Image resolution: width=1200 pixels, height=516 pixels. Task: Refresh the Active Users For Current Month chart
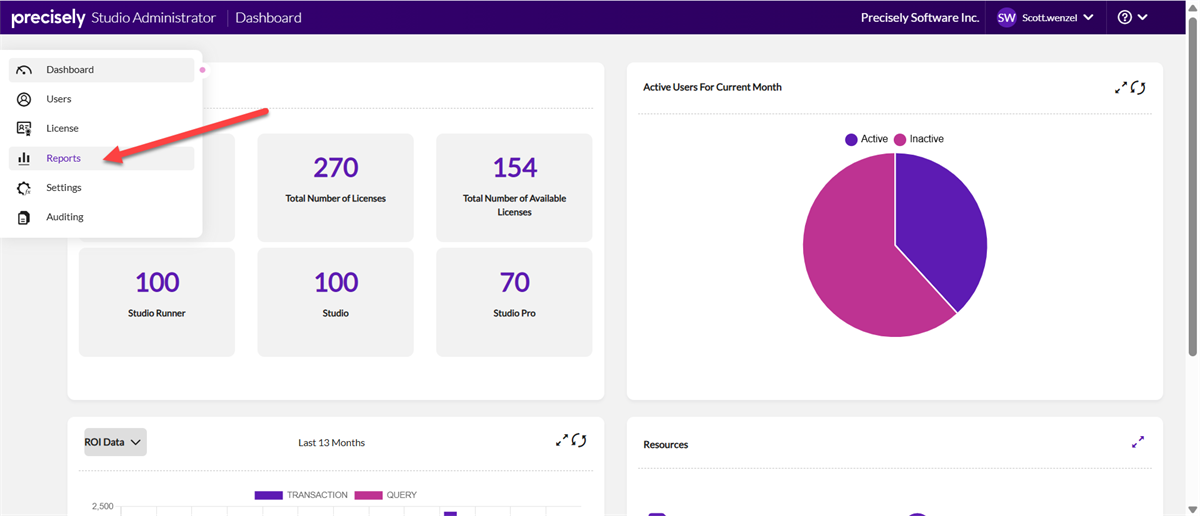(1138, 88)
